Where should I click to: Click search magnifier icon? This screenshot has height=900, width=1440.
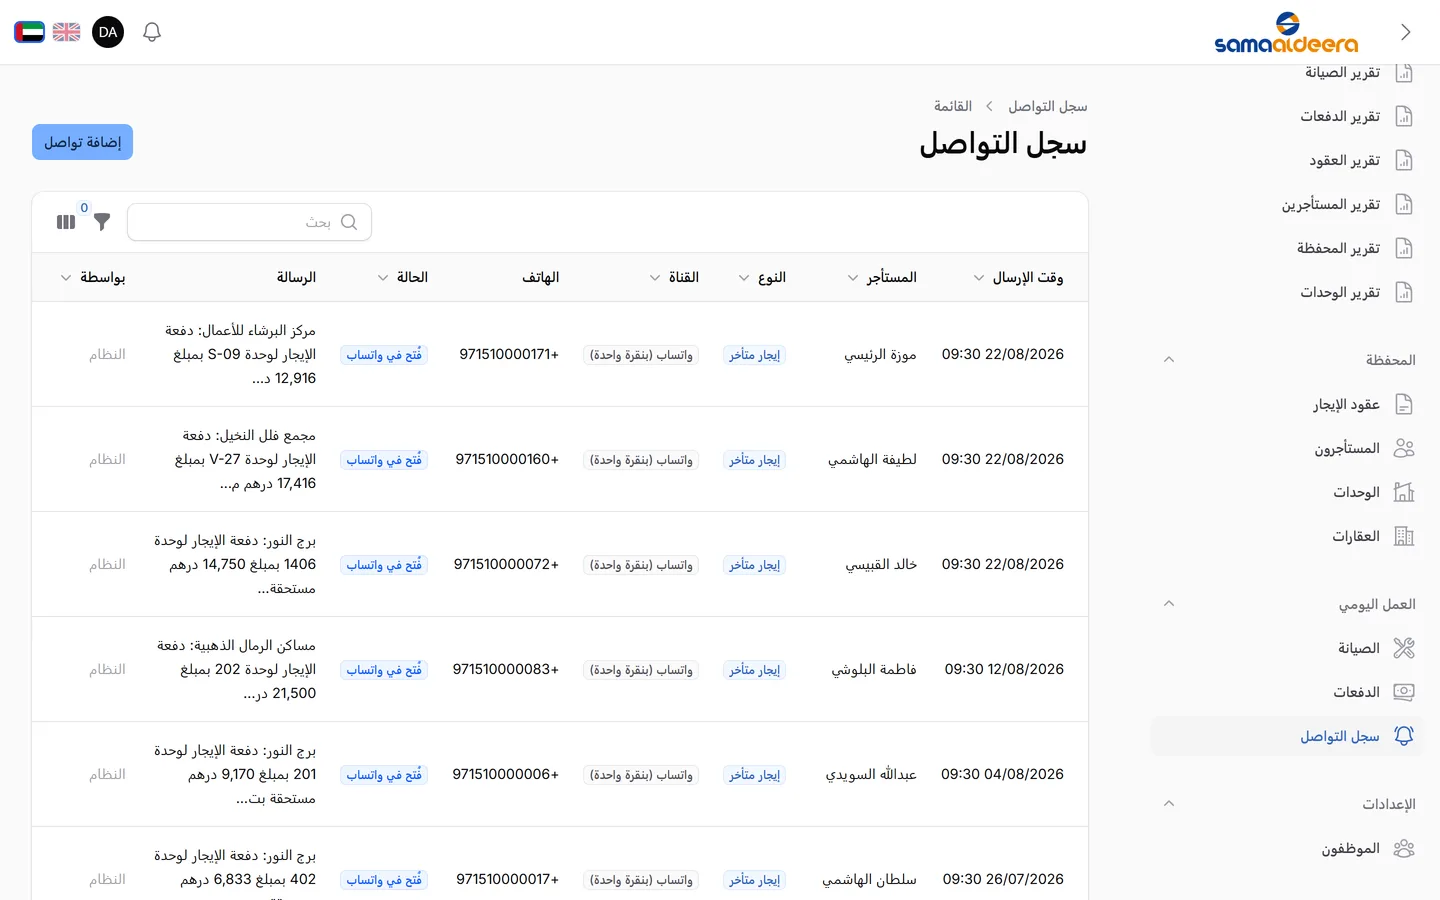pos(349,222)
